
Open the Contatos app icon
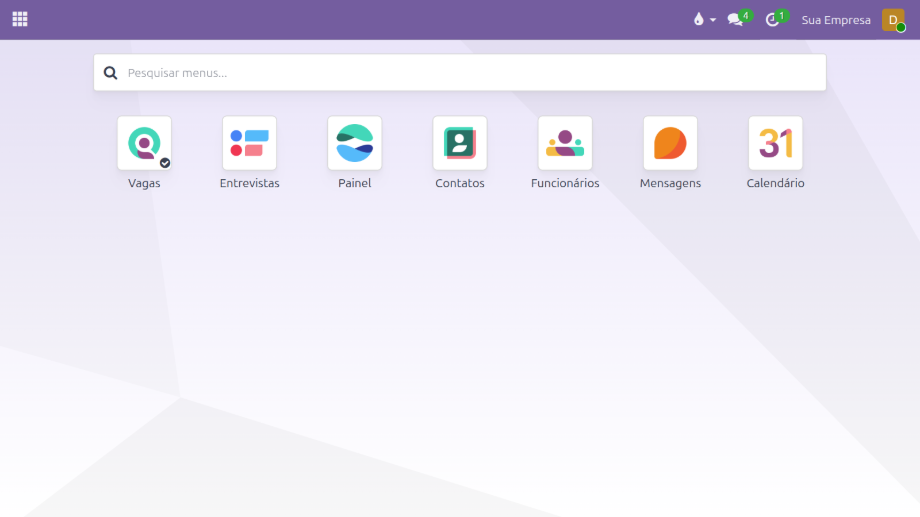tap(460, 143)
